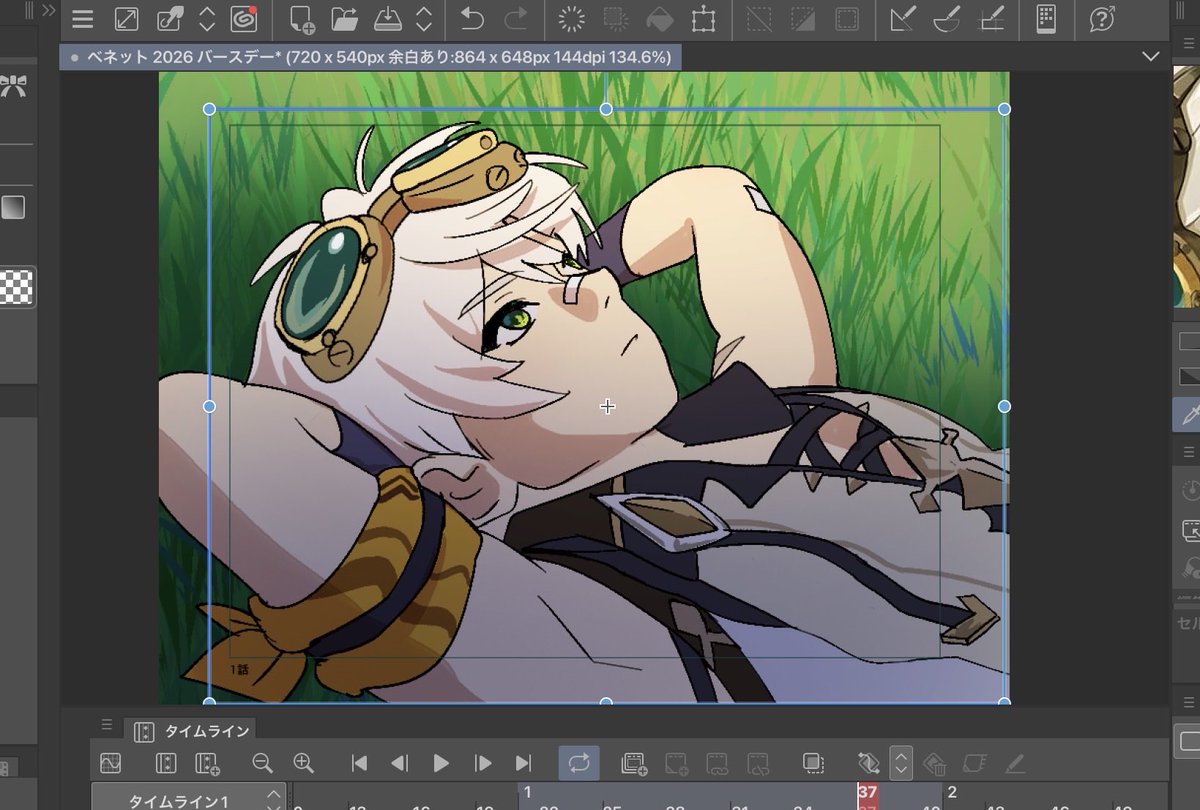
Task: Expand the collapsed left panel double arrows
Action: tap(48, 11)
